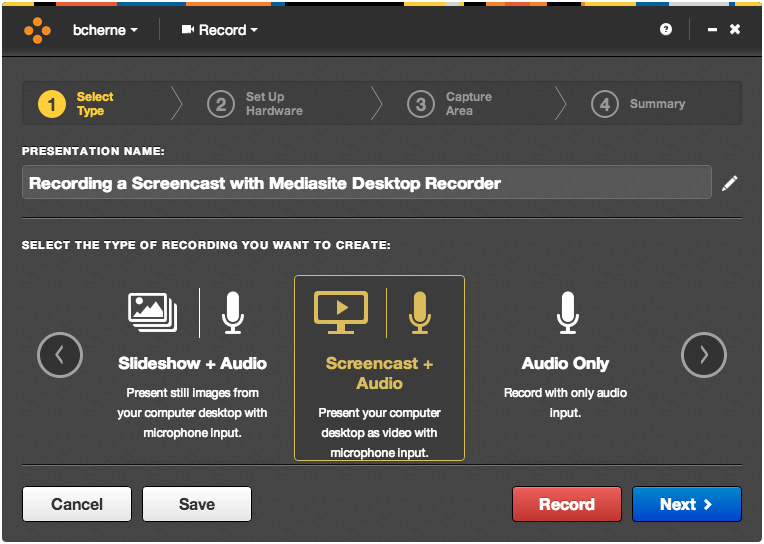Close the recorder window
This screenshot has height=544, width=764.
pyautogui.click(x=735, y=29)
